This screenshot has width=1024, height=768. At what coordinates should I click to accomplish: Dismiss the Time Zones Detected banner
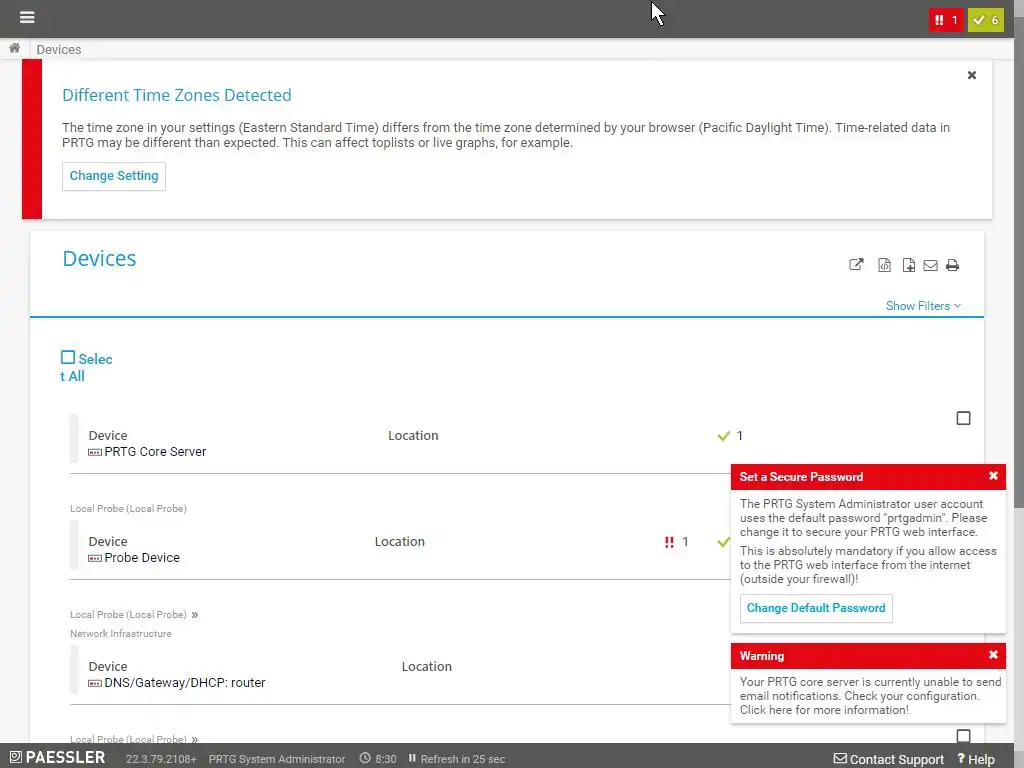coord(972,75)
